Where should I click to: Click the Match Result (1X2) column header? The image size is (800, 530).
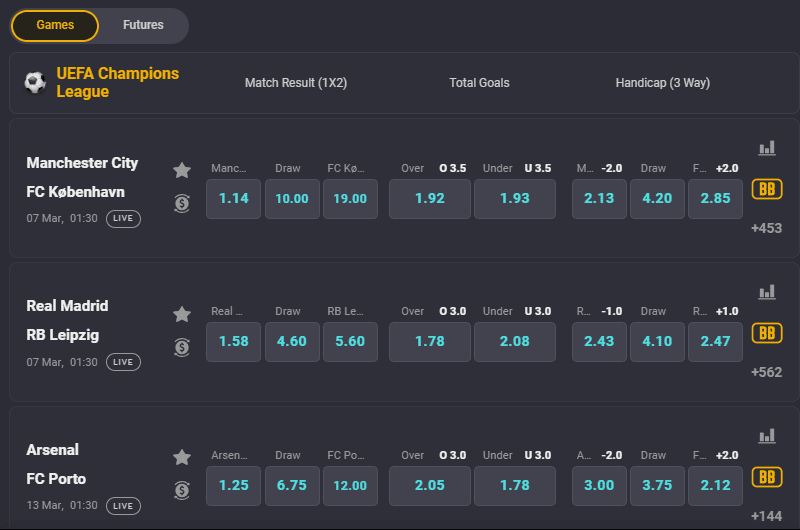tap(296, 83)
